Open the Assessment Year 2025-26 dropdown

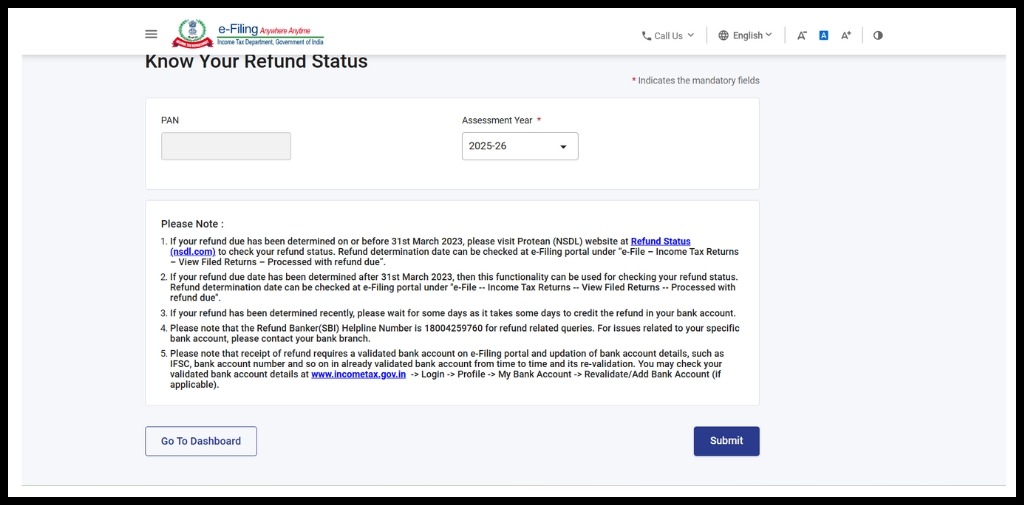point(520,146)
